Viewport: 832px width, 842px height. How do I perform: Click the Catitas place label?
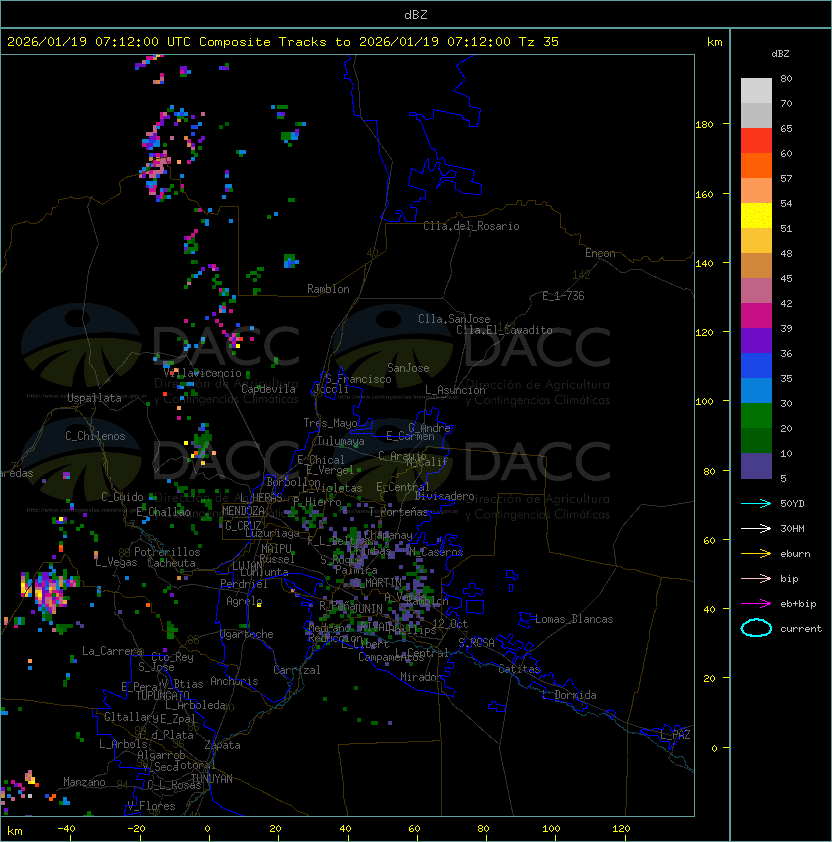(519, 669)
